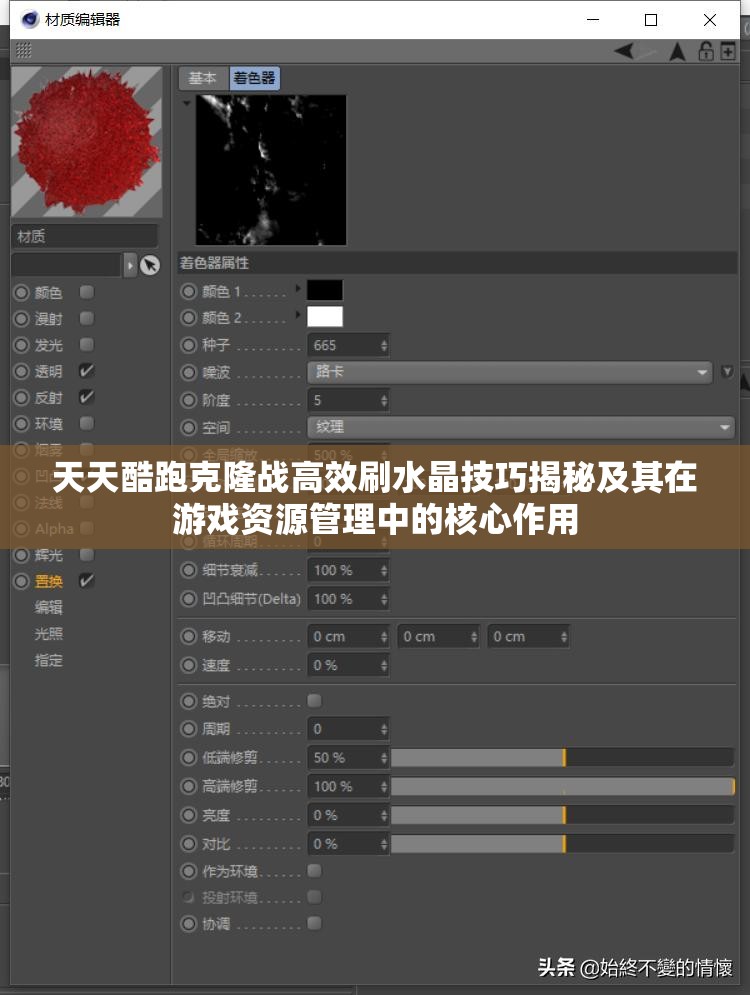Toggle animation dot for 亮度
Image resolution: width=750 pixels, height=995 pixels.
pos(188,815)
